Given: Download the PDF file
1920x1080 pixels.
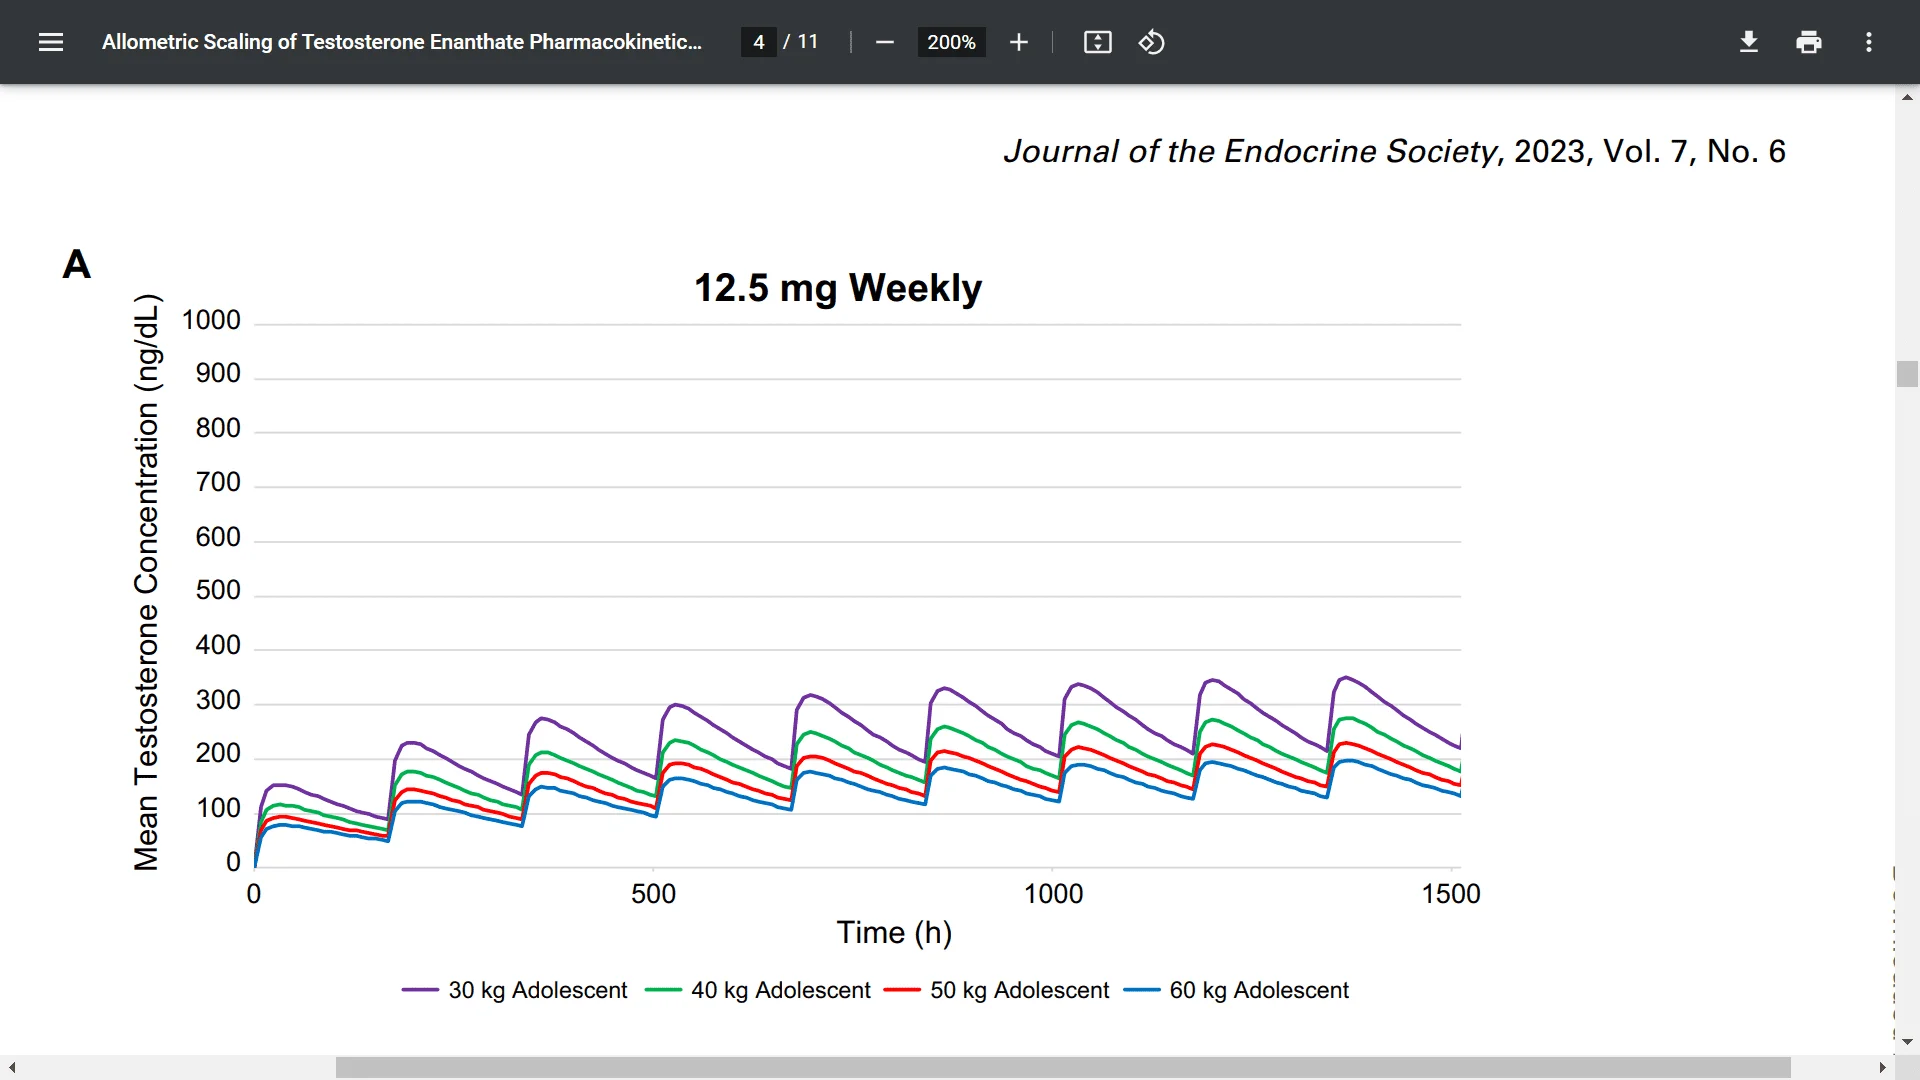Looking at the screenshot, I should point(1749,42).
